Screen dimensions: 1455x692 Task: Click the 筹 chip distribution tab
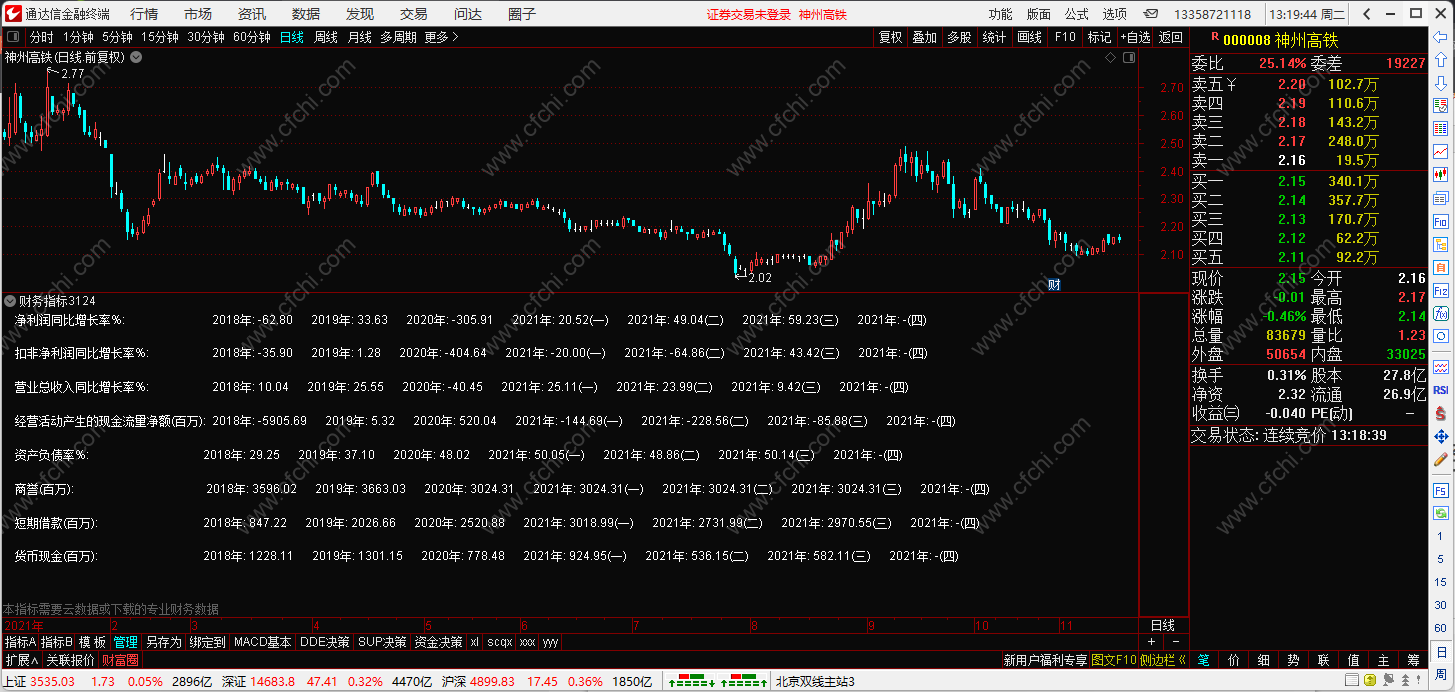[x=1414, y=660]
